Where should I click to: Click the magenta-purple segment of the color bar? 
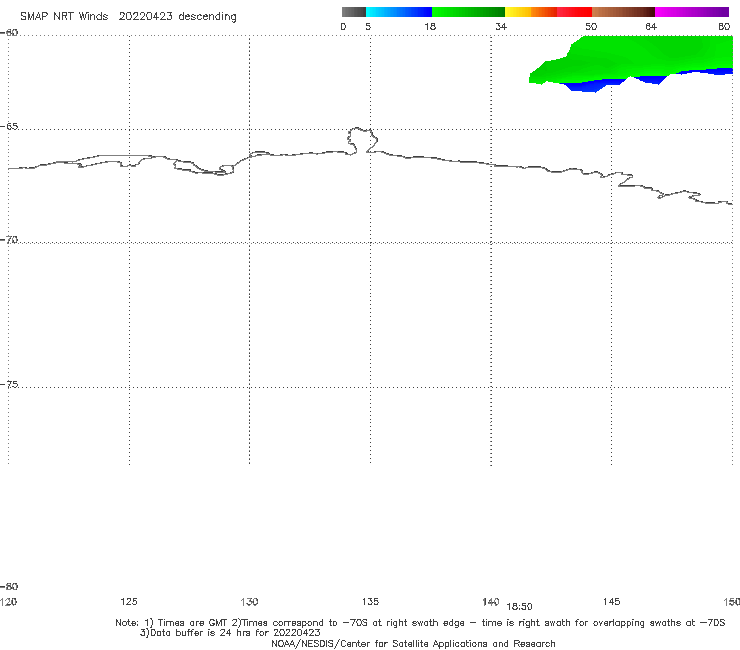[692, 12]
